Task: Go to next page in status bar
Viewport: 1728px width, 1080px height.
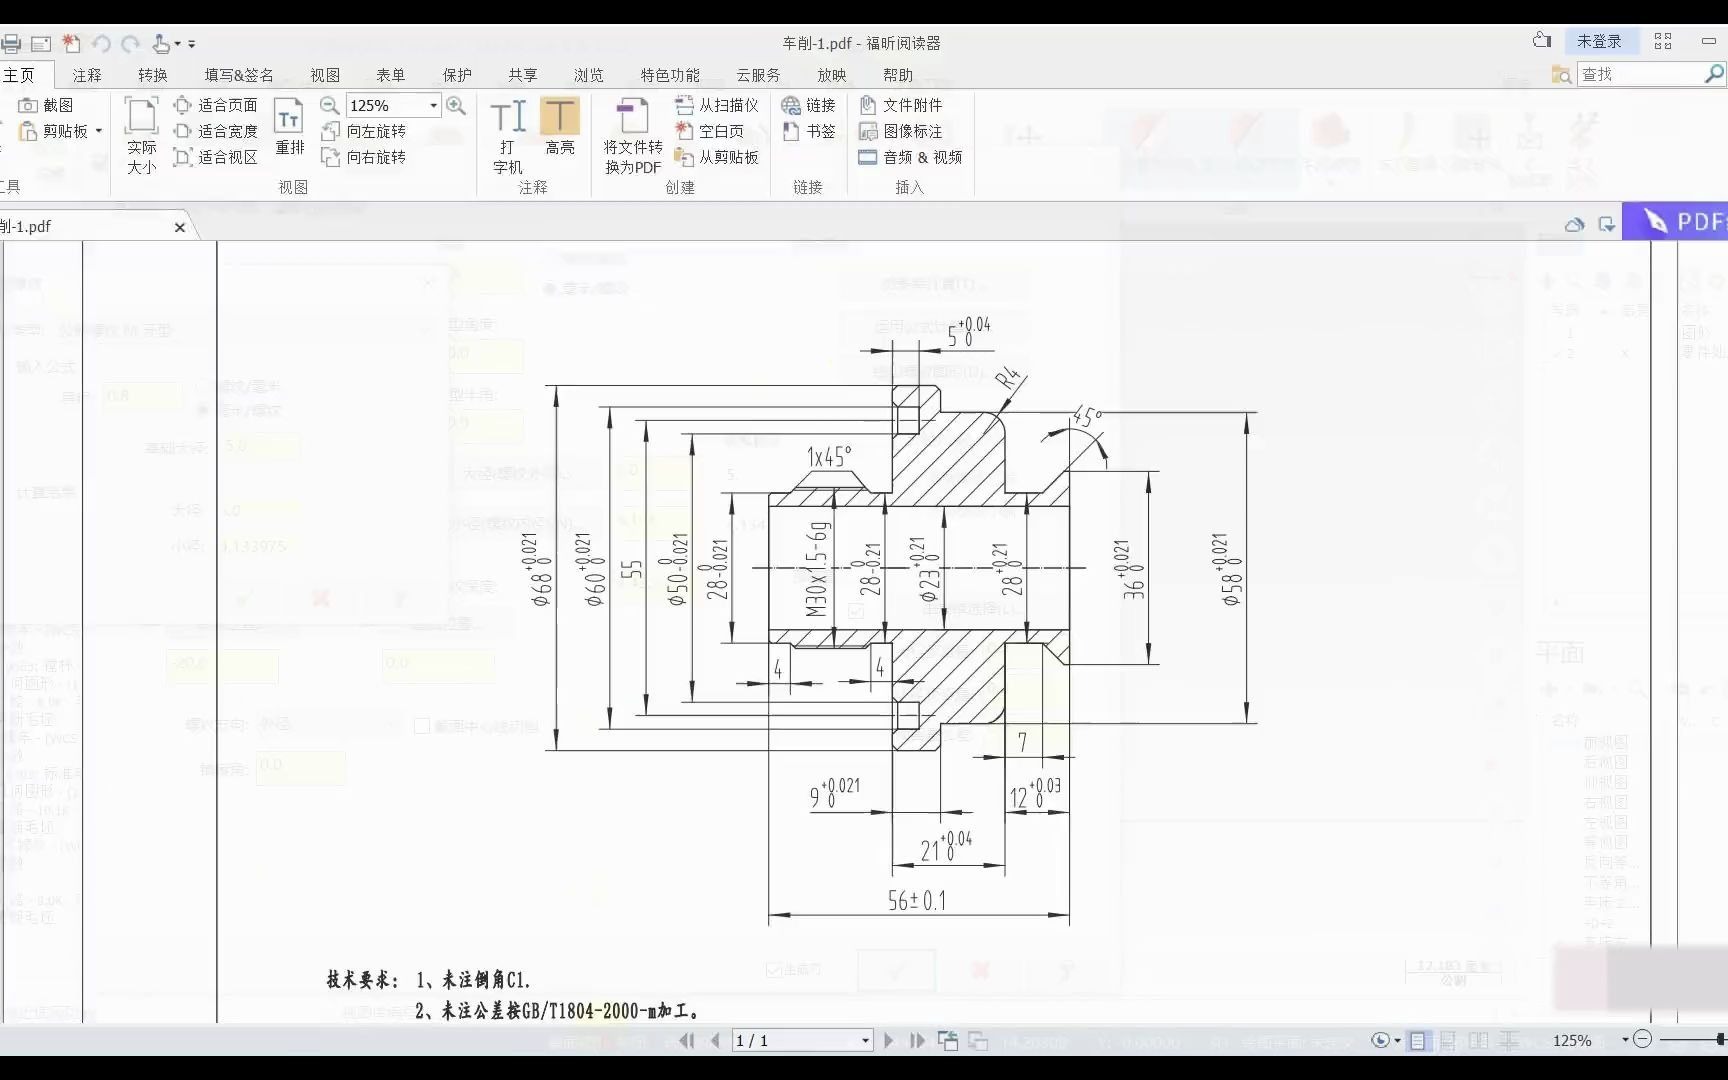Action: [x=888, y=1040]
